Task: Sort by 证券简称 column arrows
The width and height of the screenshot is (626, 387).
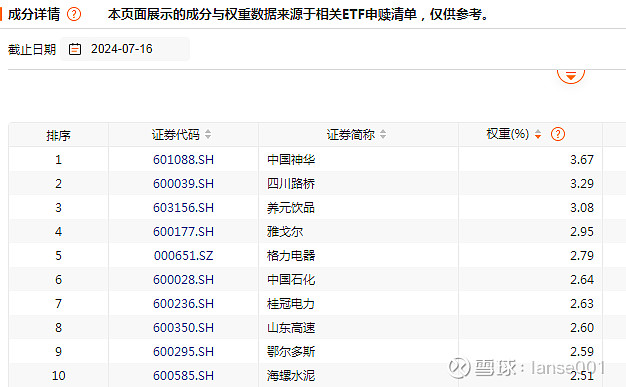Action: pos(383,134)
